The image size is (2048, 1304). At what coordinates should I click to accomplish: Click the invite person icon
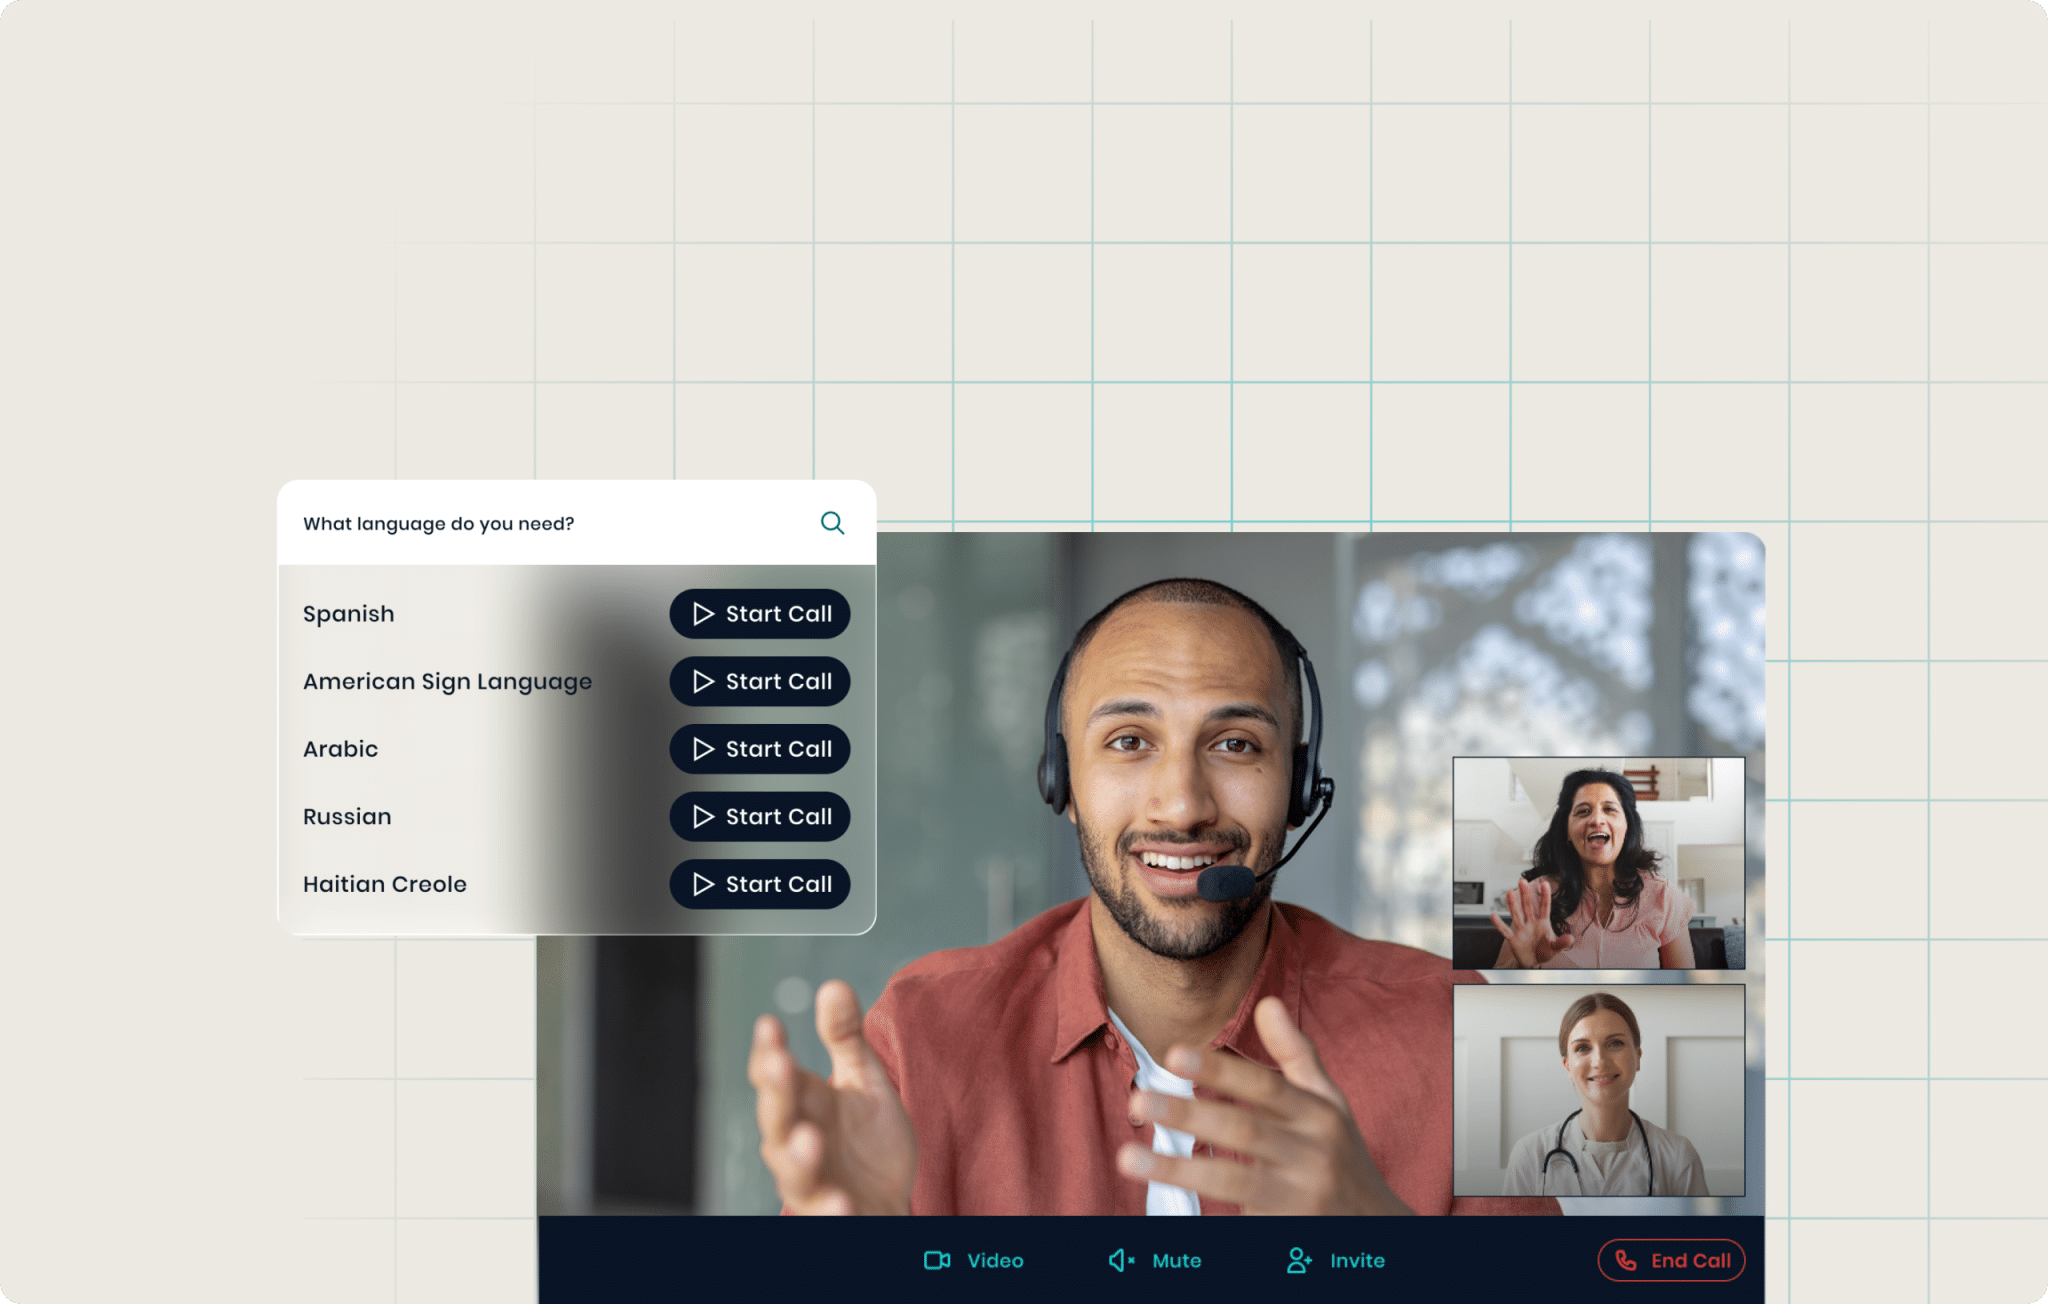pos(1299,1260)
